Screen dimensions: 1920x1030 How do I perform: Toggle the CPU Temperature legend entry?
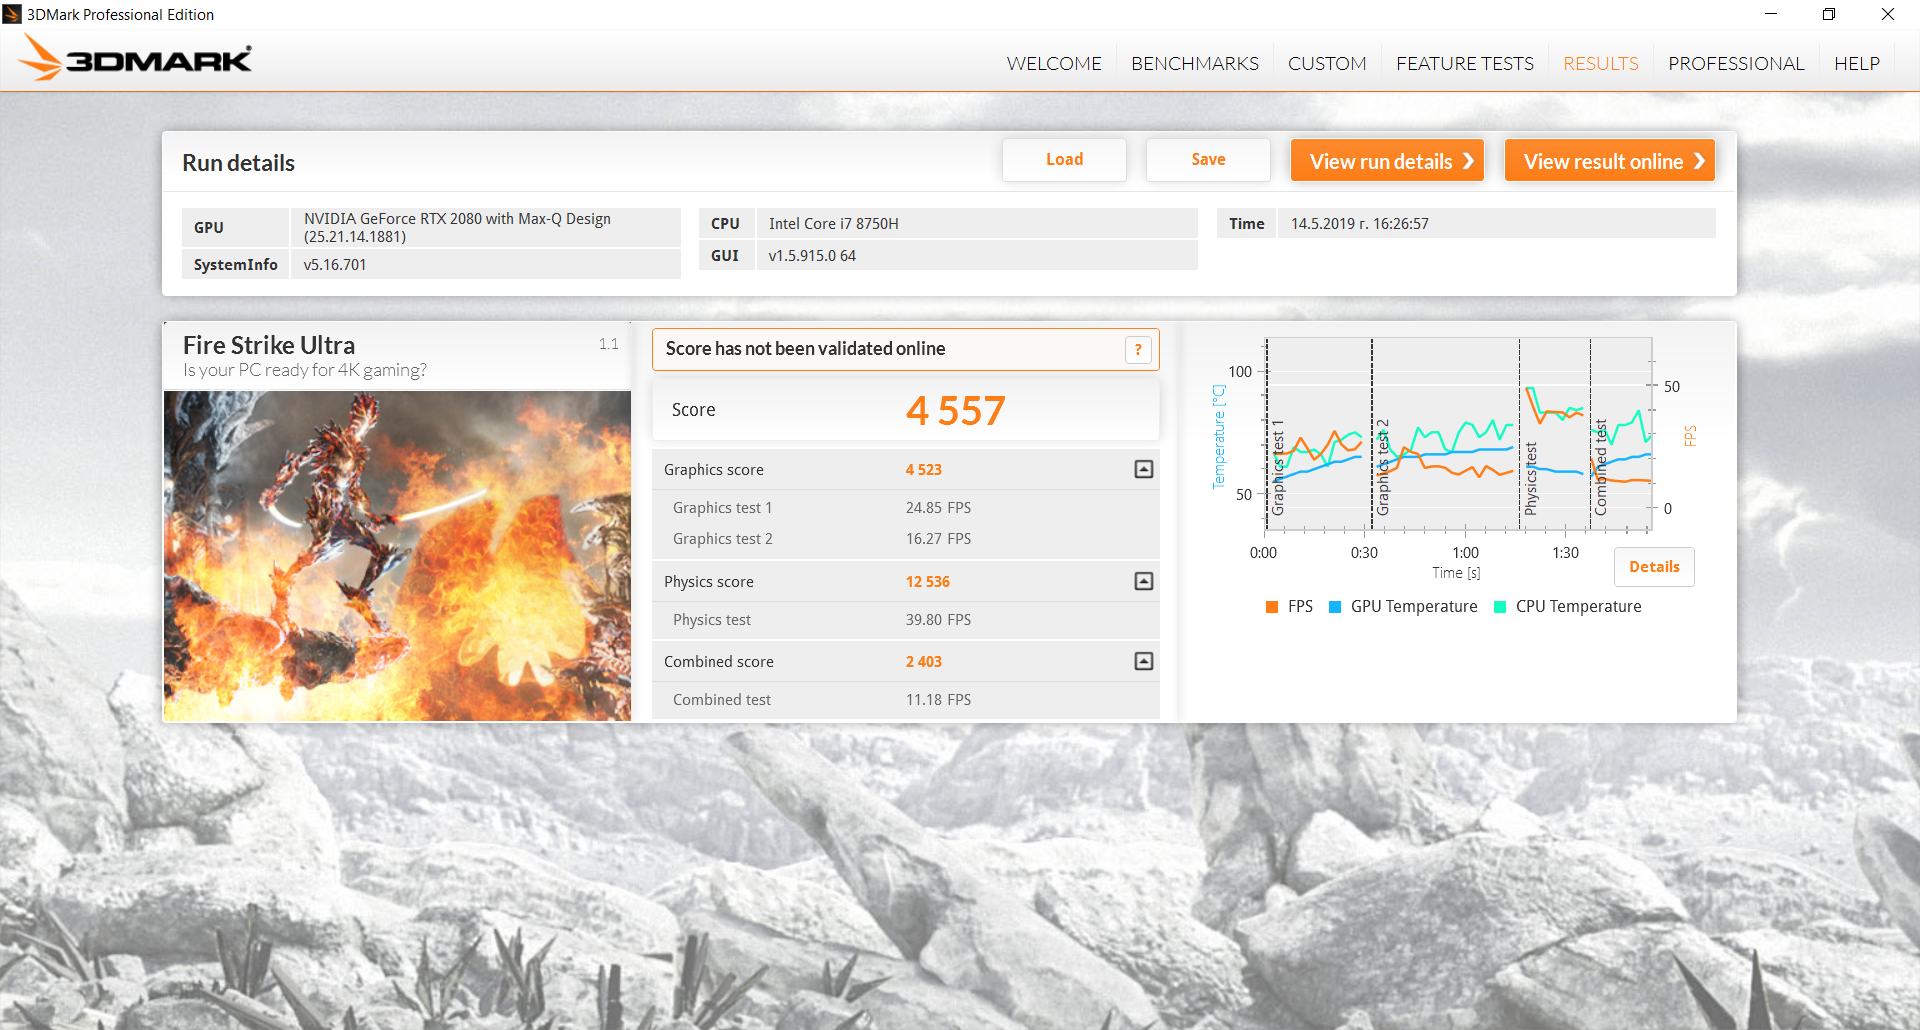pos(1568,607)
